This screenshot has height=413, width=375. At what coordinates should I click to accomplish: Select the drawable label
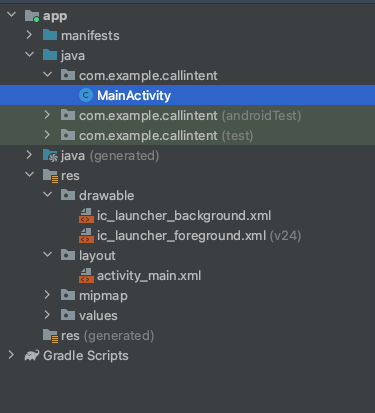coord(107,195)
